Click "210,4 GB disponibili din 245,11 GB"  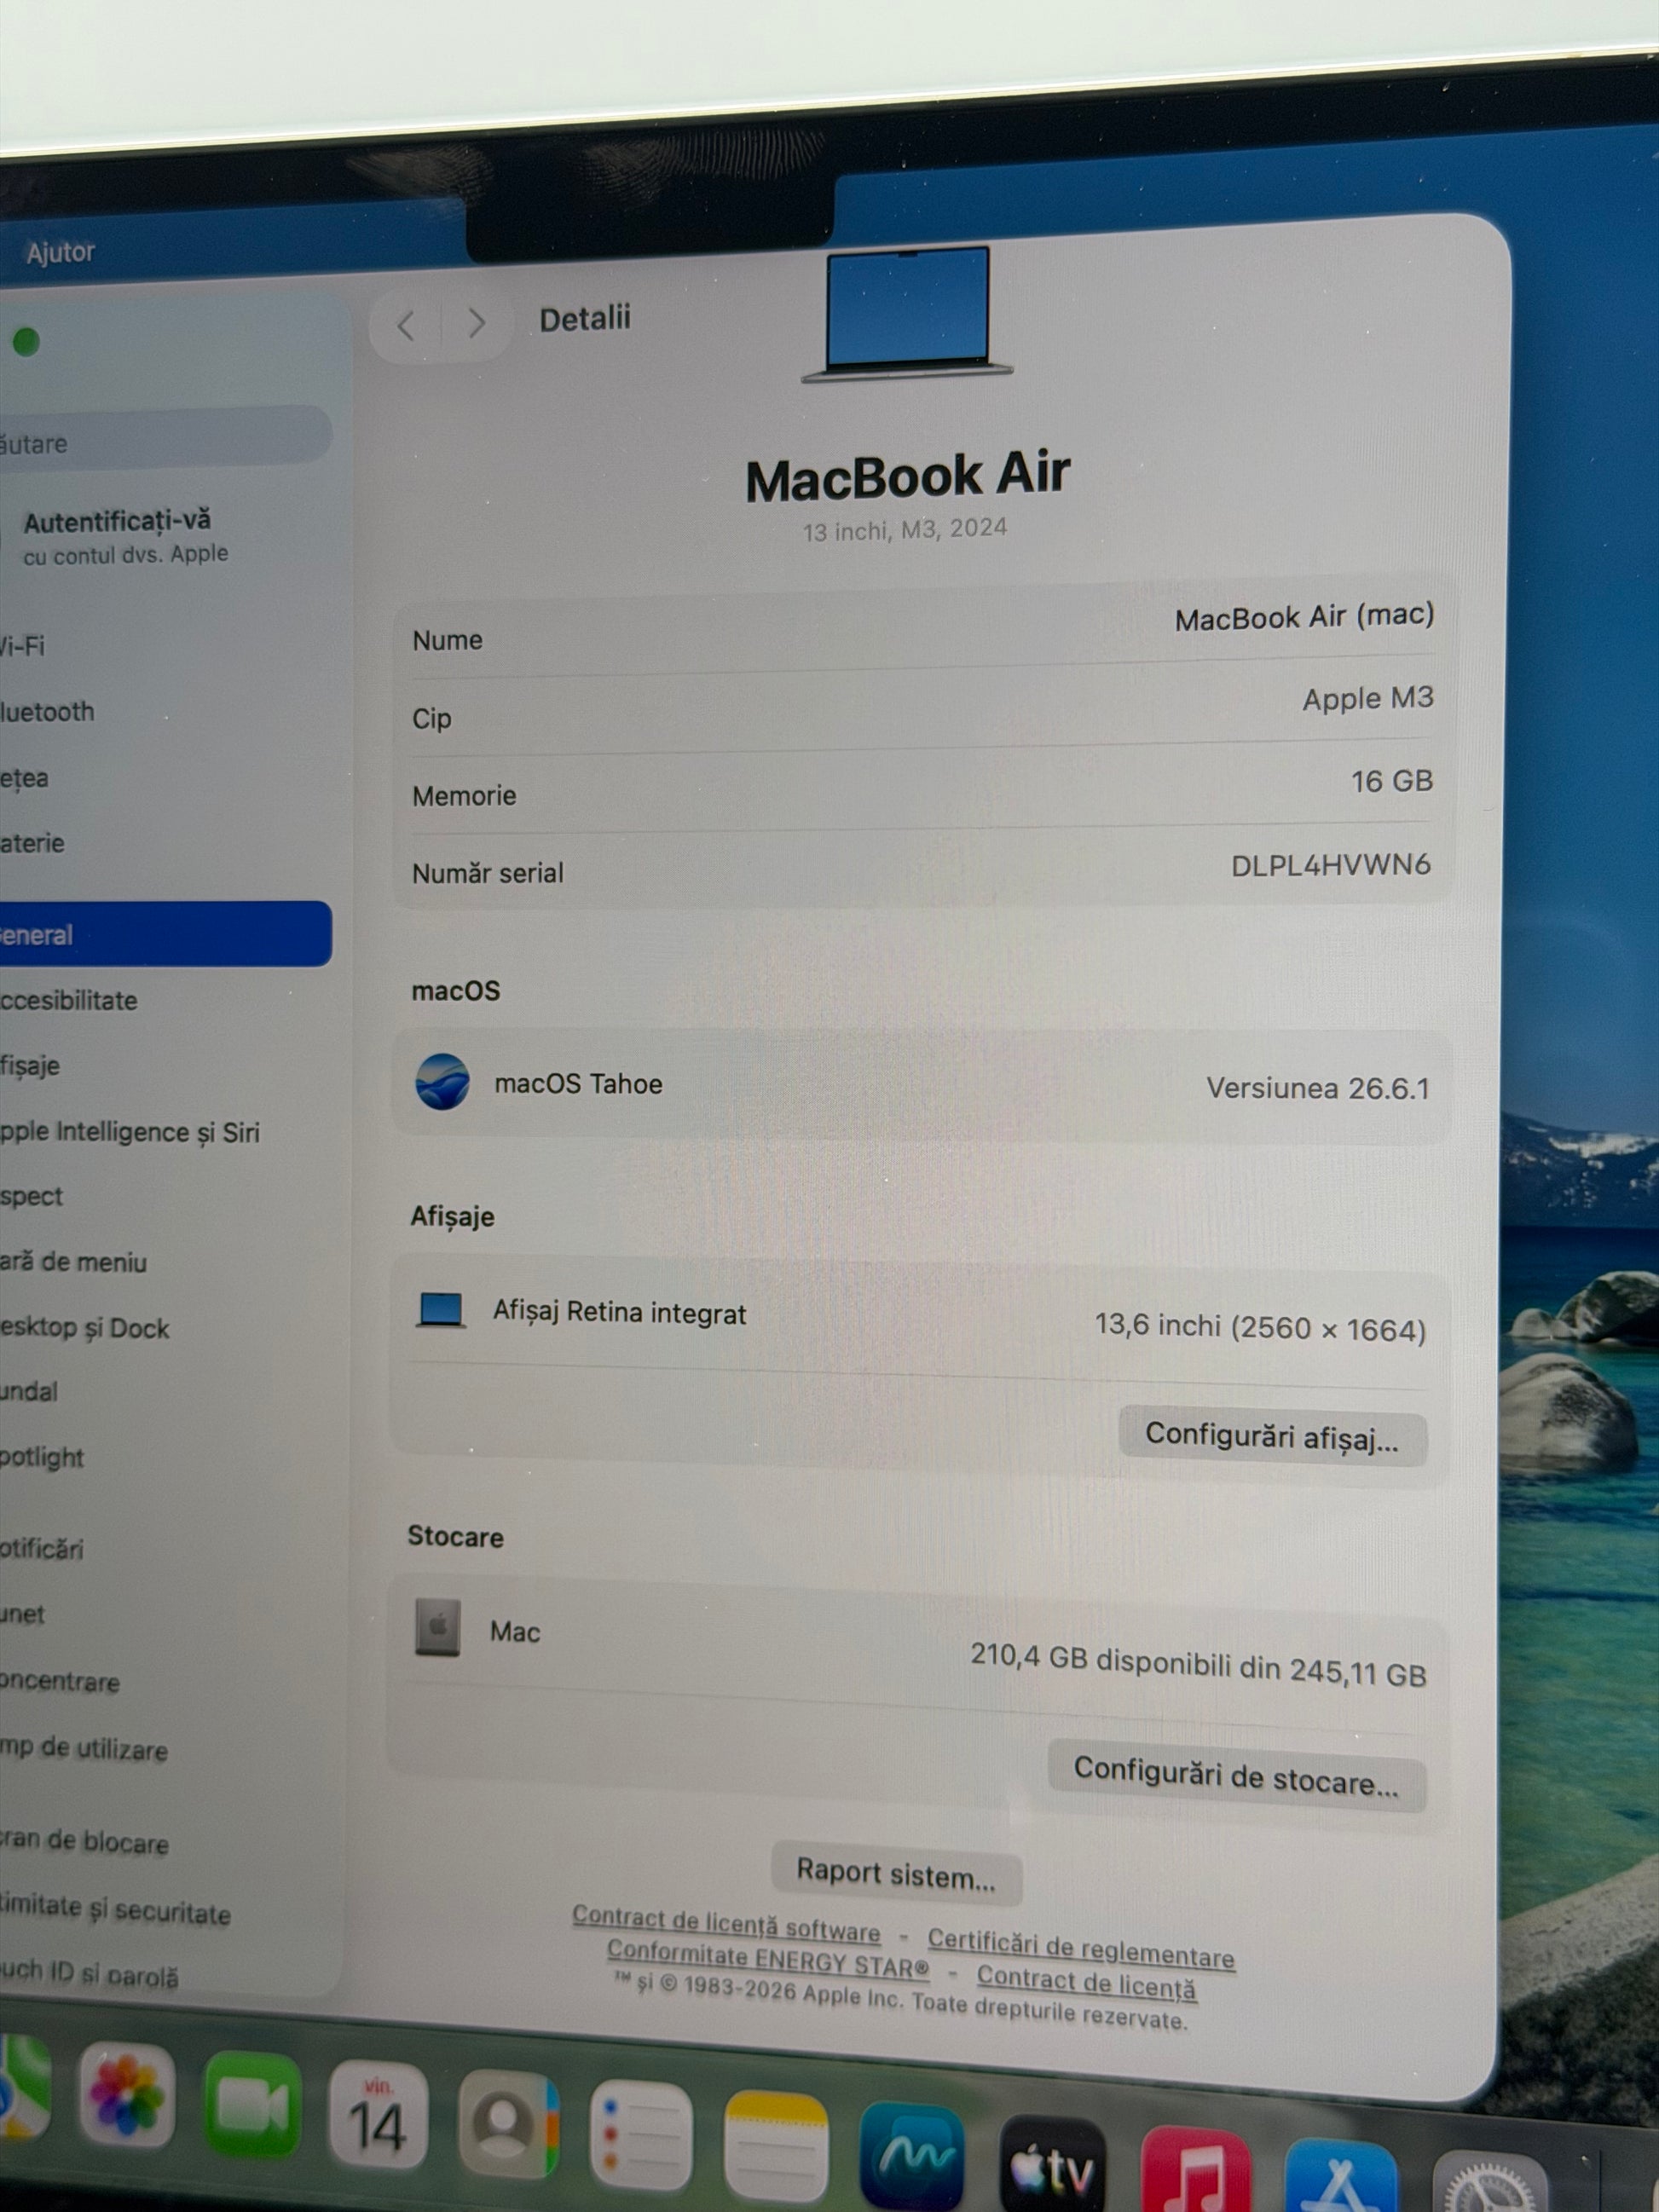(x=1198, y=1664)
